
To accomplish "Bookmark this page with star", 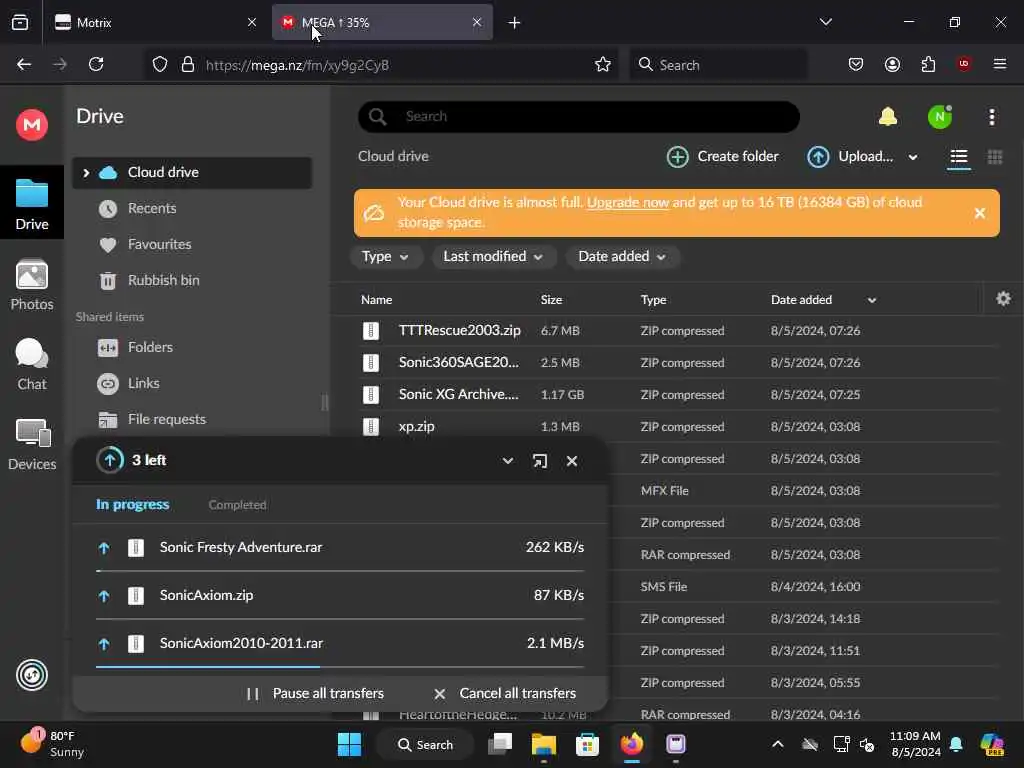I will pos(602,64).
